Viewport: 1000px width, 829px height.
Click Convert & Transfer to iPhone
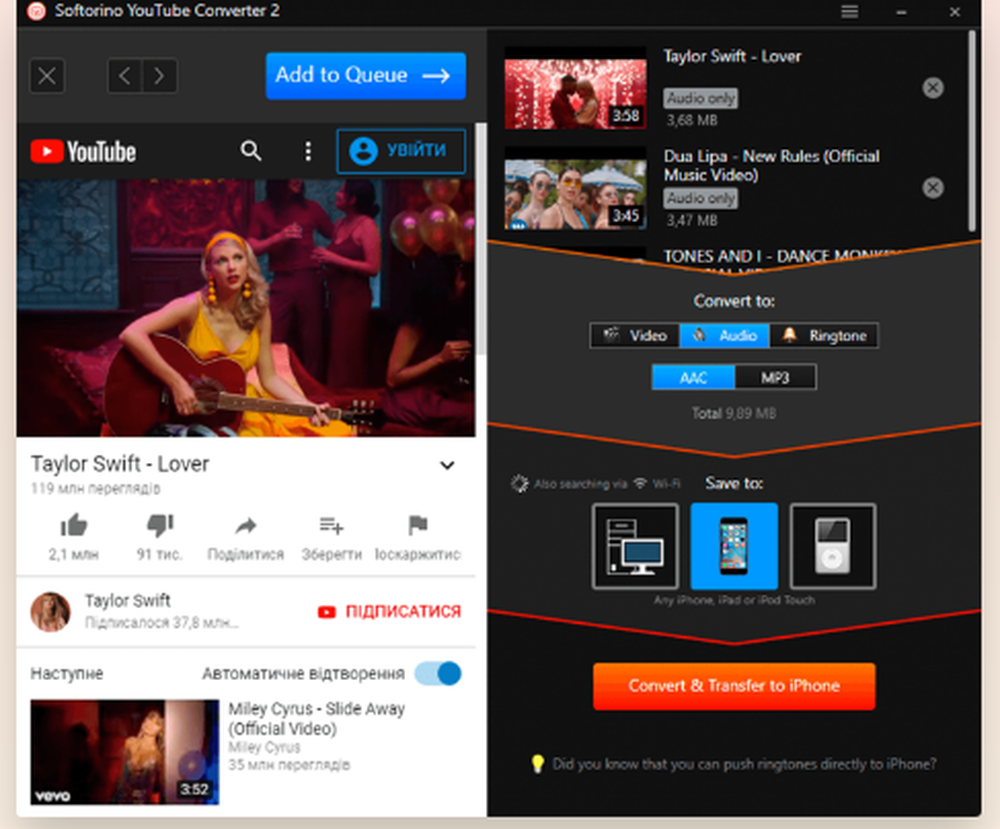(734, 686)
